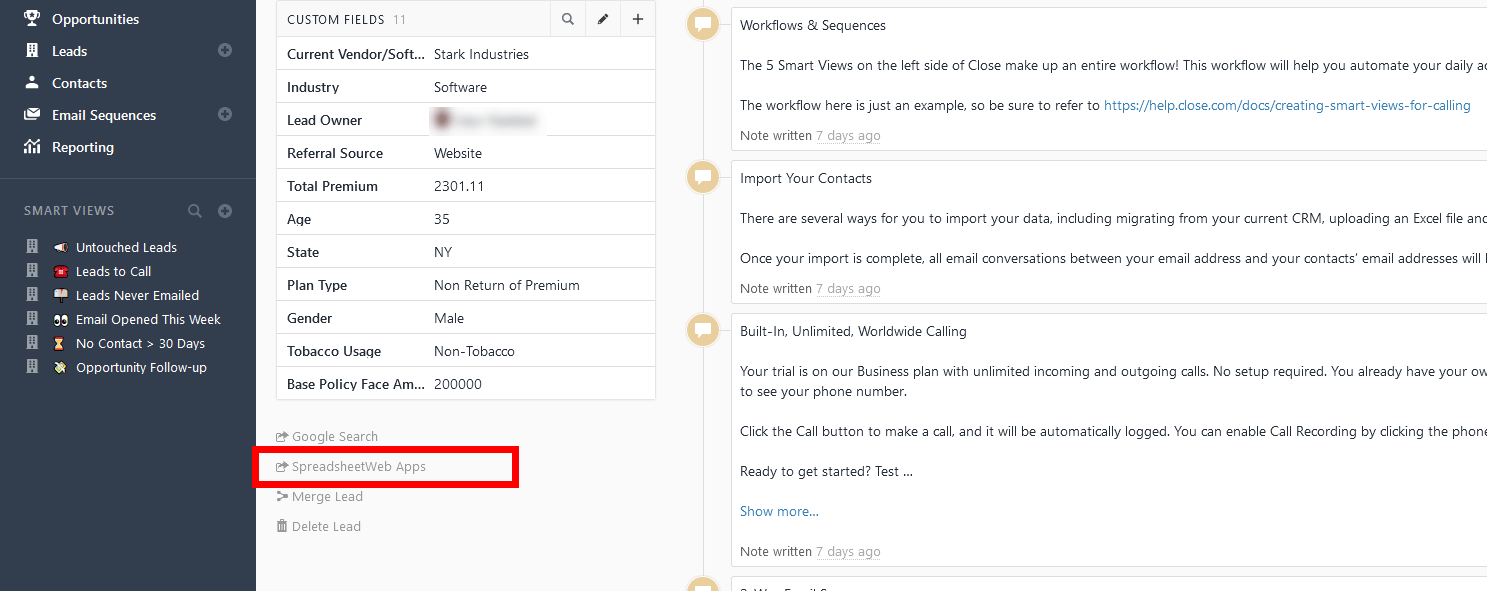This screenshot has height=591, width=1487.
Task: Click the Merge Lead link
Action: click(x=327, y=497)
